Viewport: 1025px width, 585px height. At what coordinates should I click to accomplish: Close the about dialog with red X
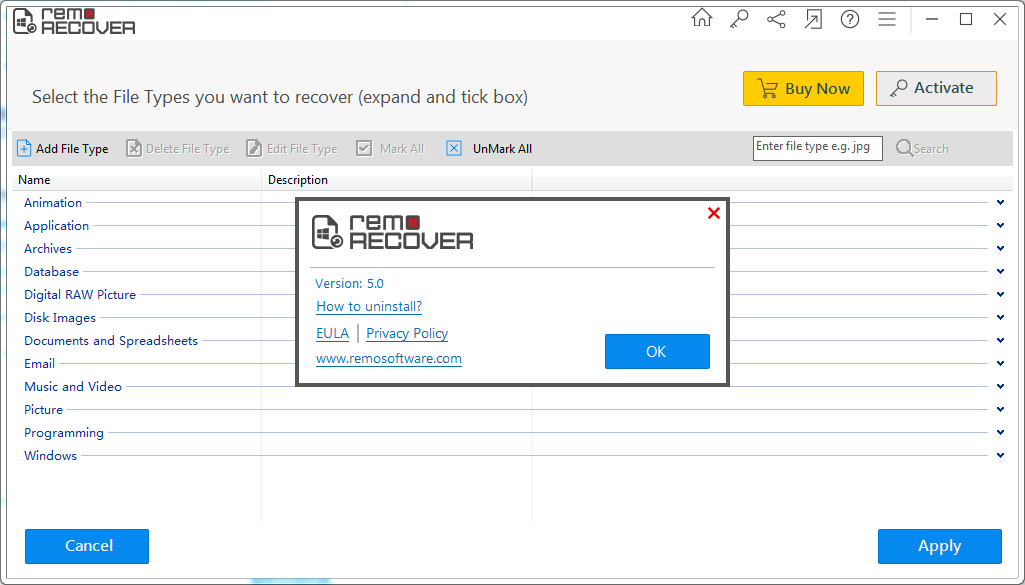coord(714,213)
